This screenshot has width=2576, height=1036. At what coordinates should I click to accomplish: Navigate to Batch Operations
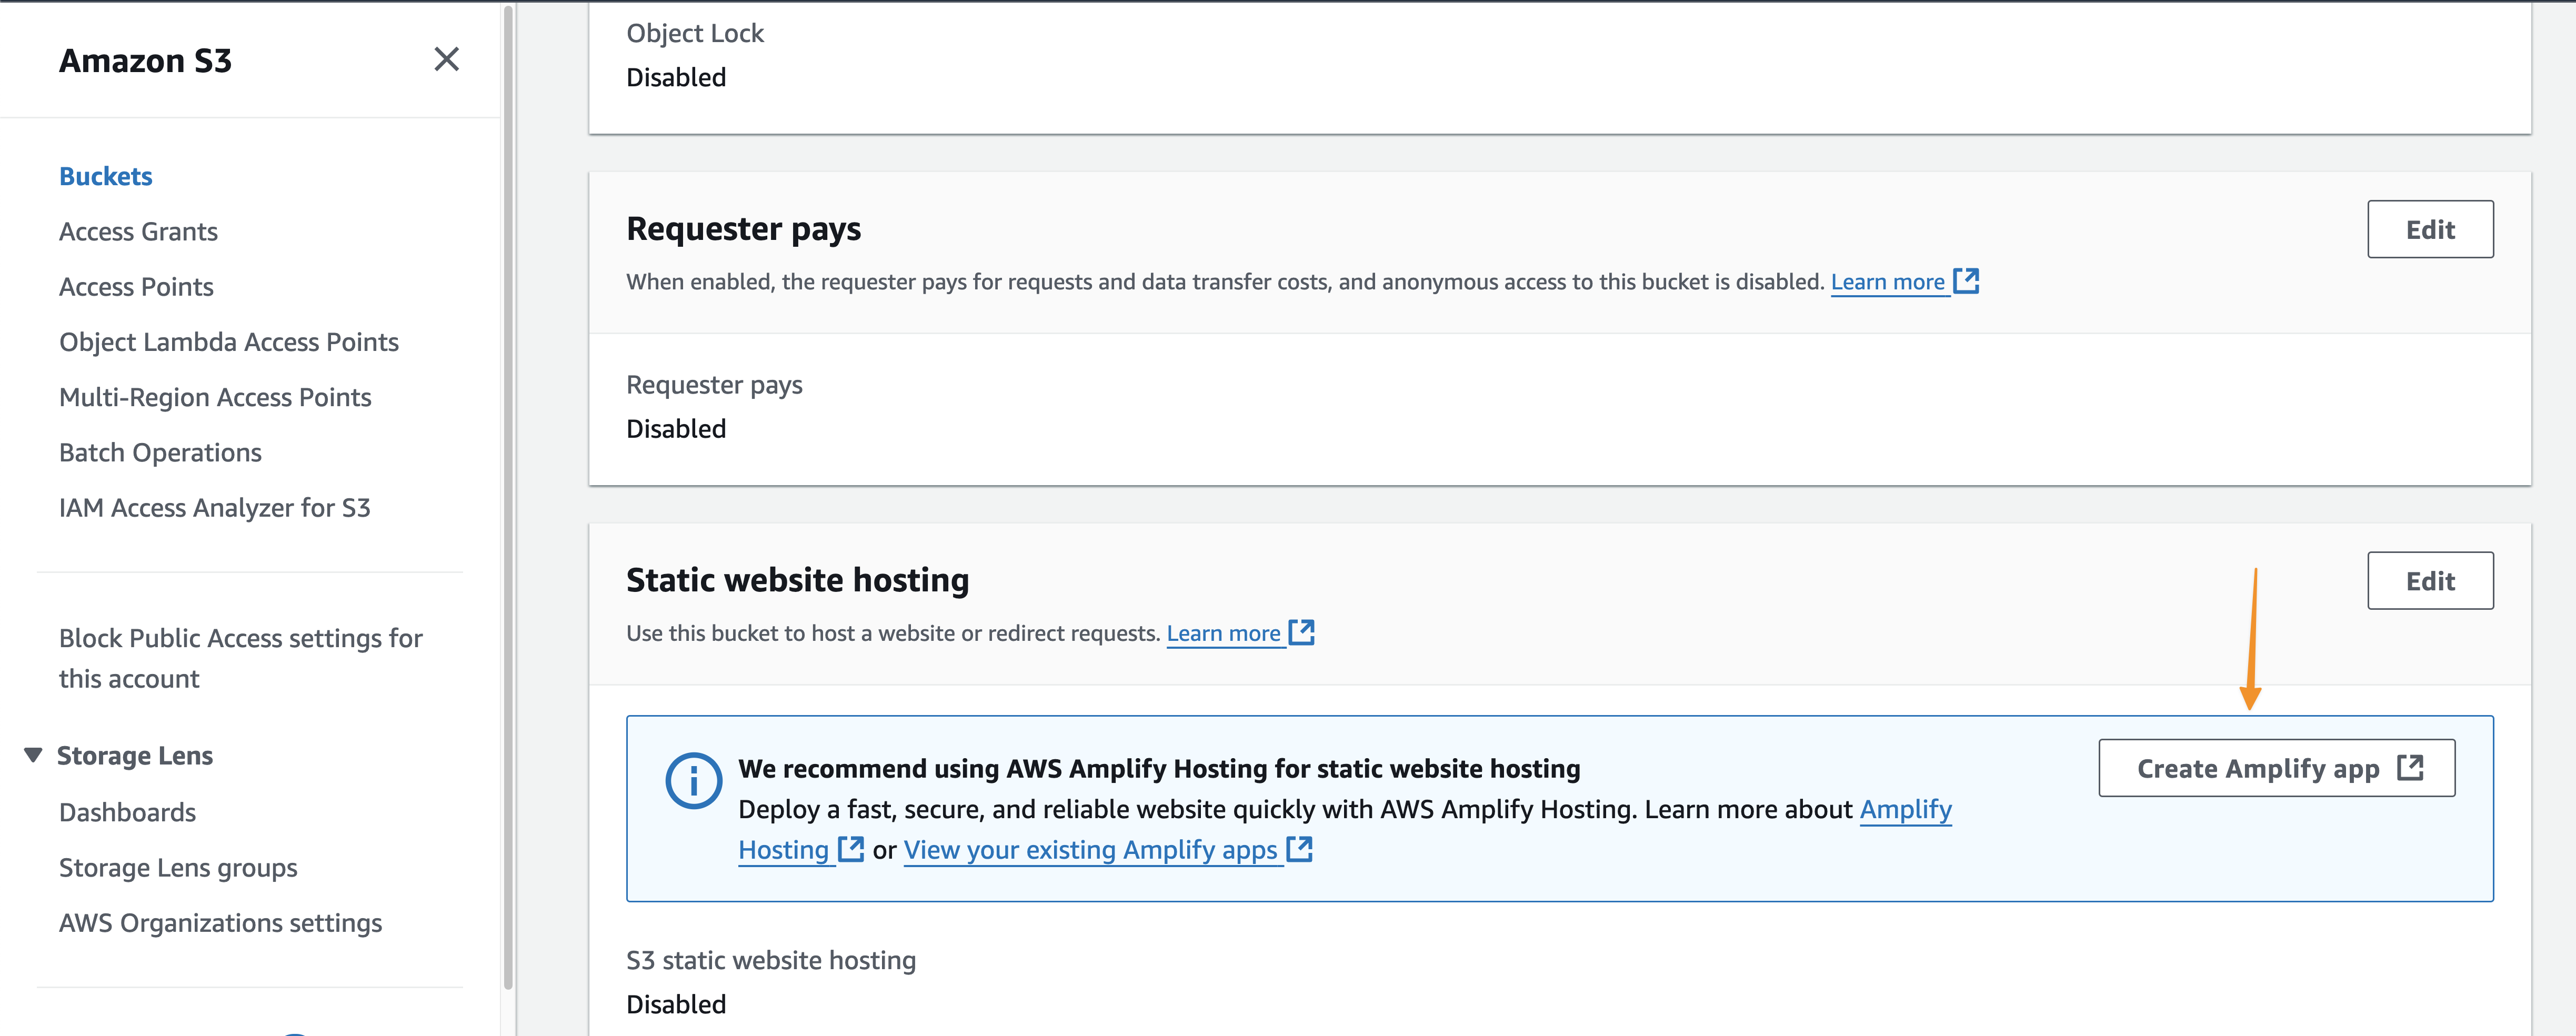click(160, 453)
